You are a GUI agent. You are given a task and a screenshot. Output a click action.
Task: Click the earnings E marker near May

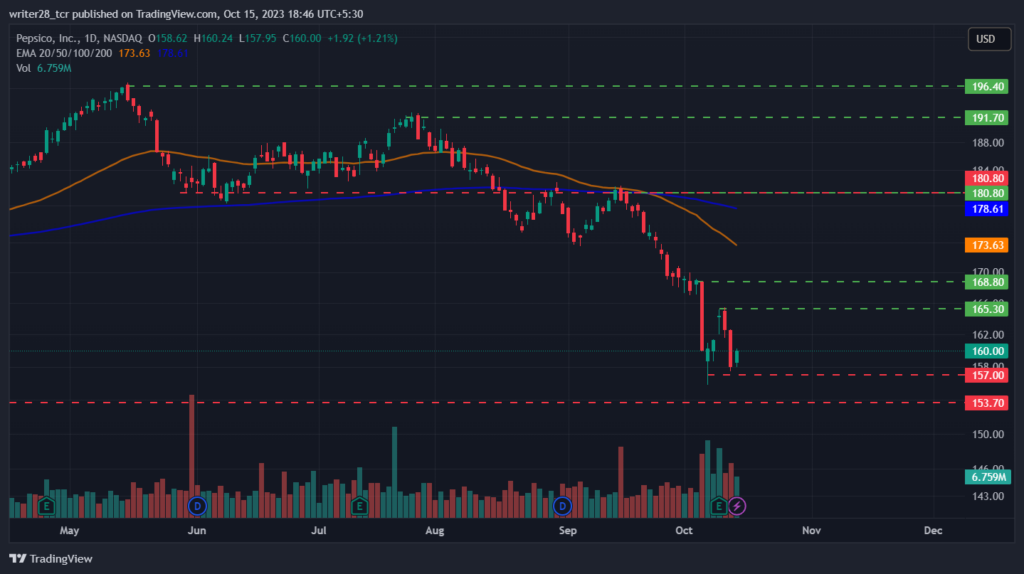46,506
